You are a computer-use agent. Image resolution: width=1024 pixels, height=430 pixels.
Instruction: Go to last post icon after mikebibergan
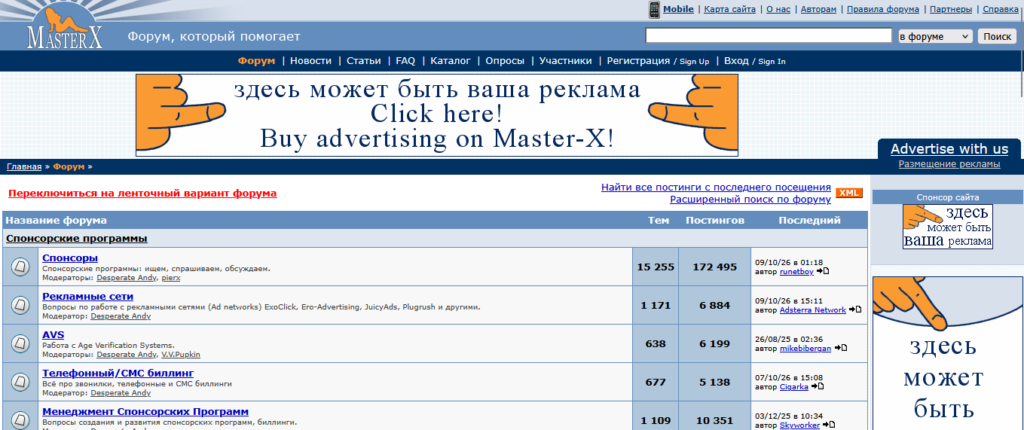coord(840,348)
